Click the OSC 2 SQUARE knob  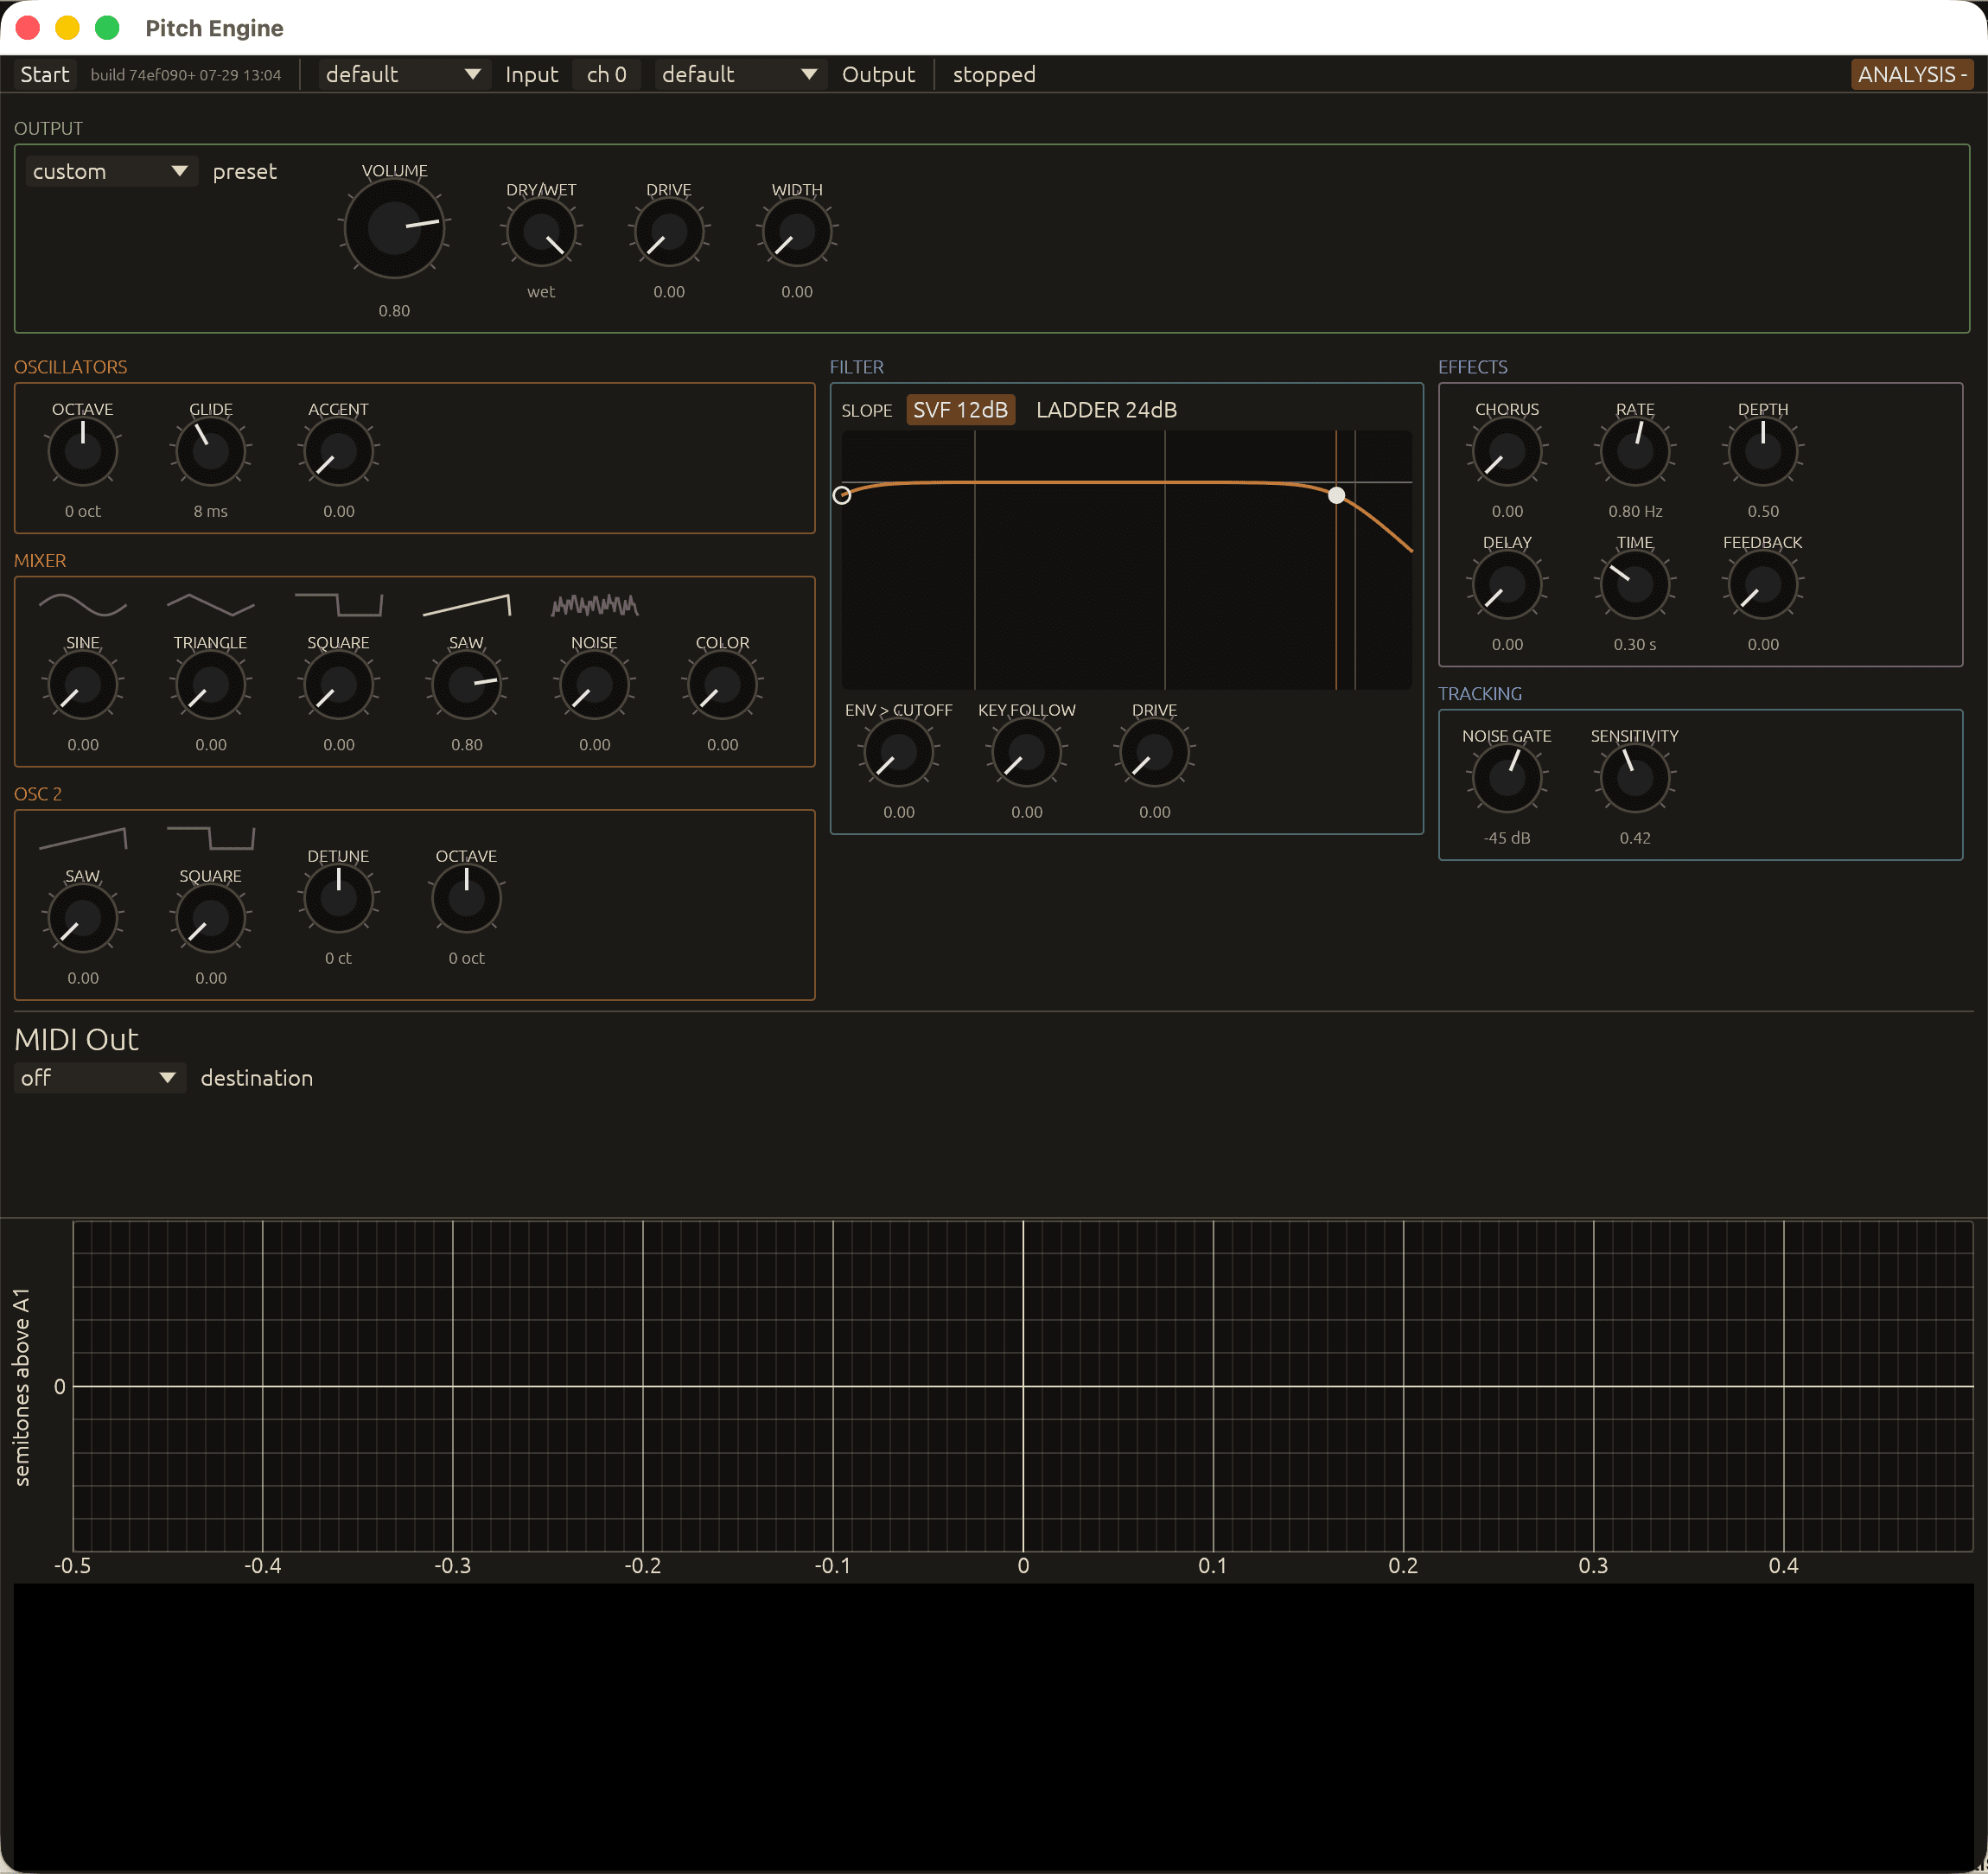coord(211,918)
